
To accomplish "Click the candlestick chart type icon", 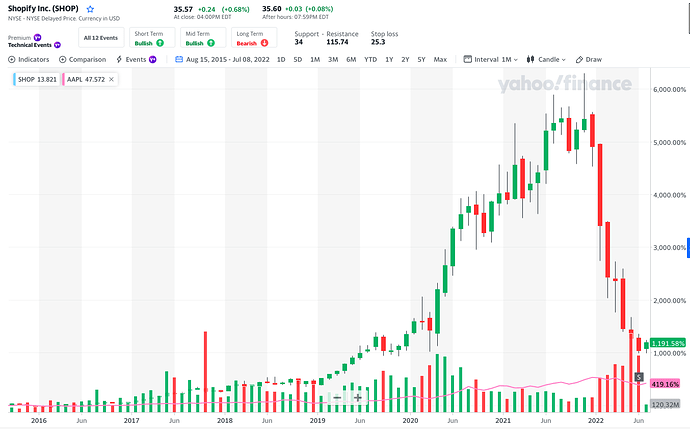I will (x=530, y=59).
